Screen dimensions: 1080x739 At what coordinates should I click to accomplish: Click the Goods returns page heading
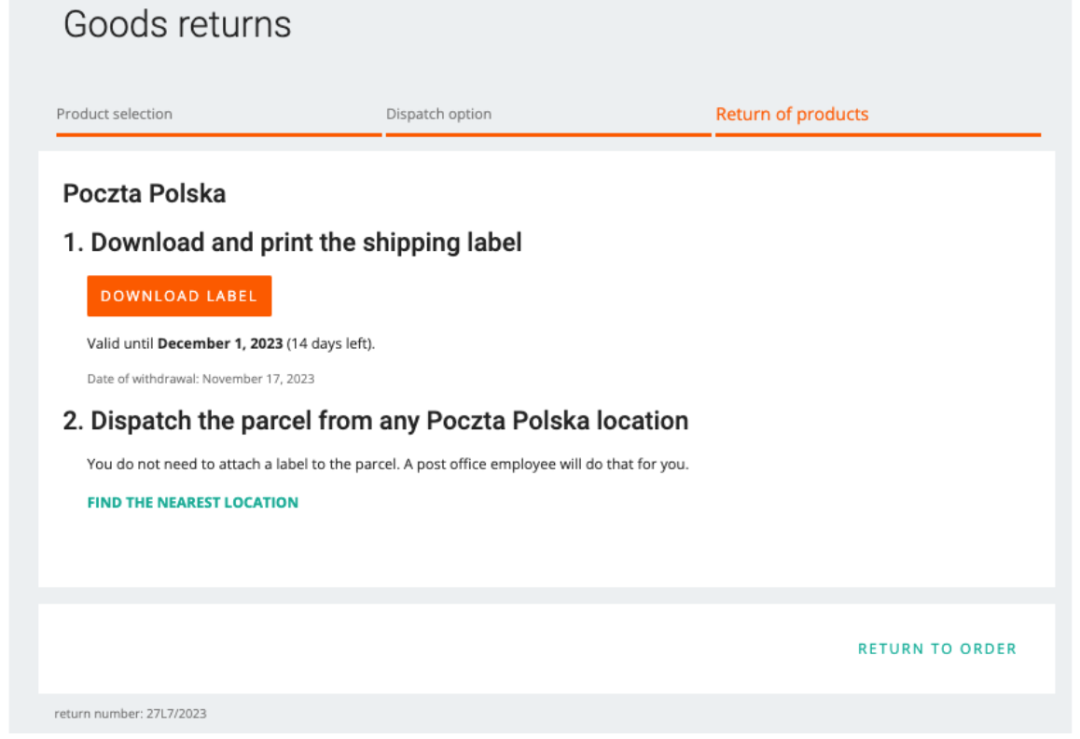177,24
